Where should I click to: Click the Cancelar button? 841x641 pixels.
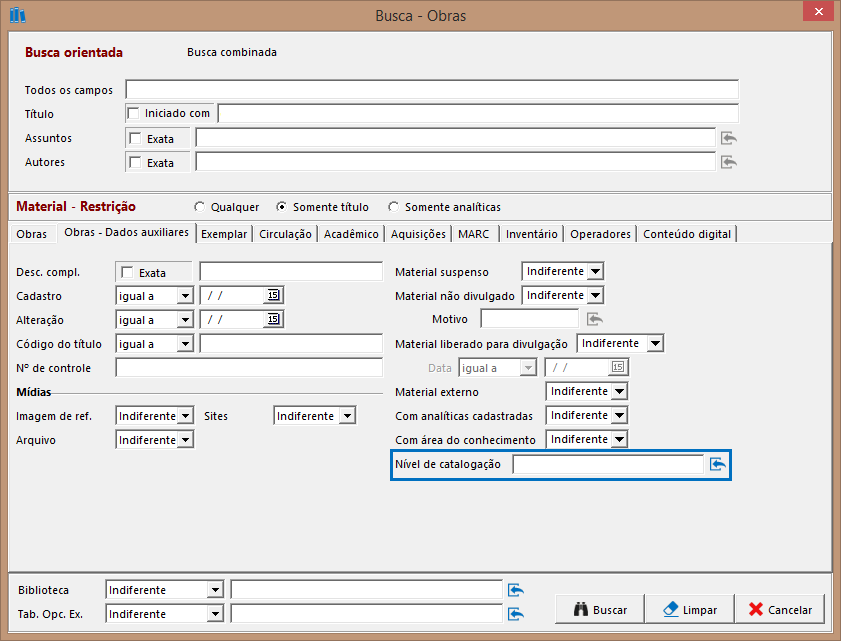pyautogui.click(x=780, y=609)
